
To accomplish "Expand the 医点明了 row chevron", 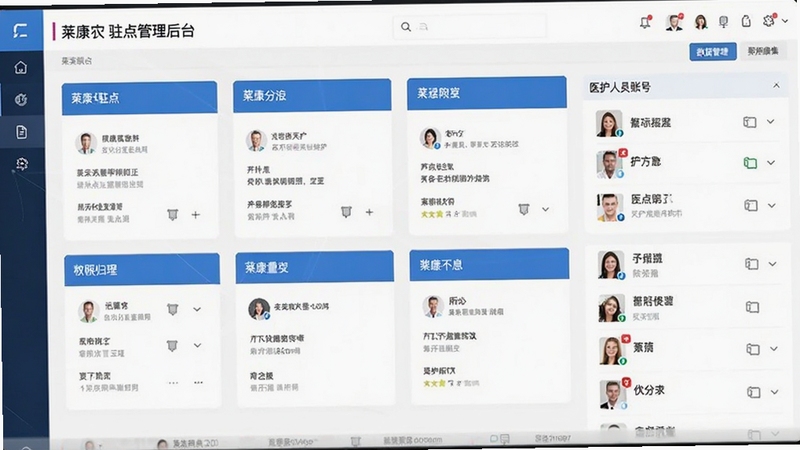I will [772, 206].
